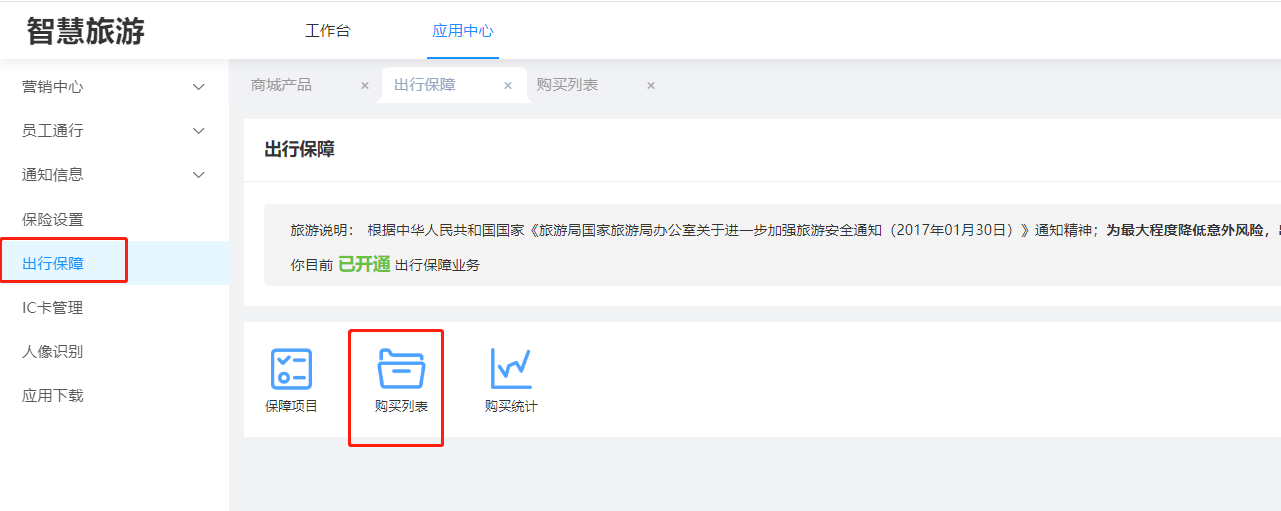Open the 购买统计 chart icon
1281x511 pixels.
pos(511,369)
